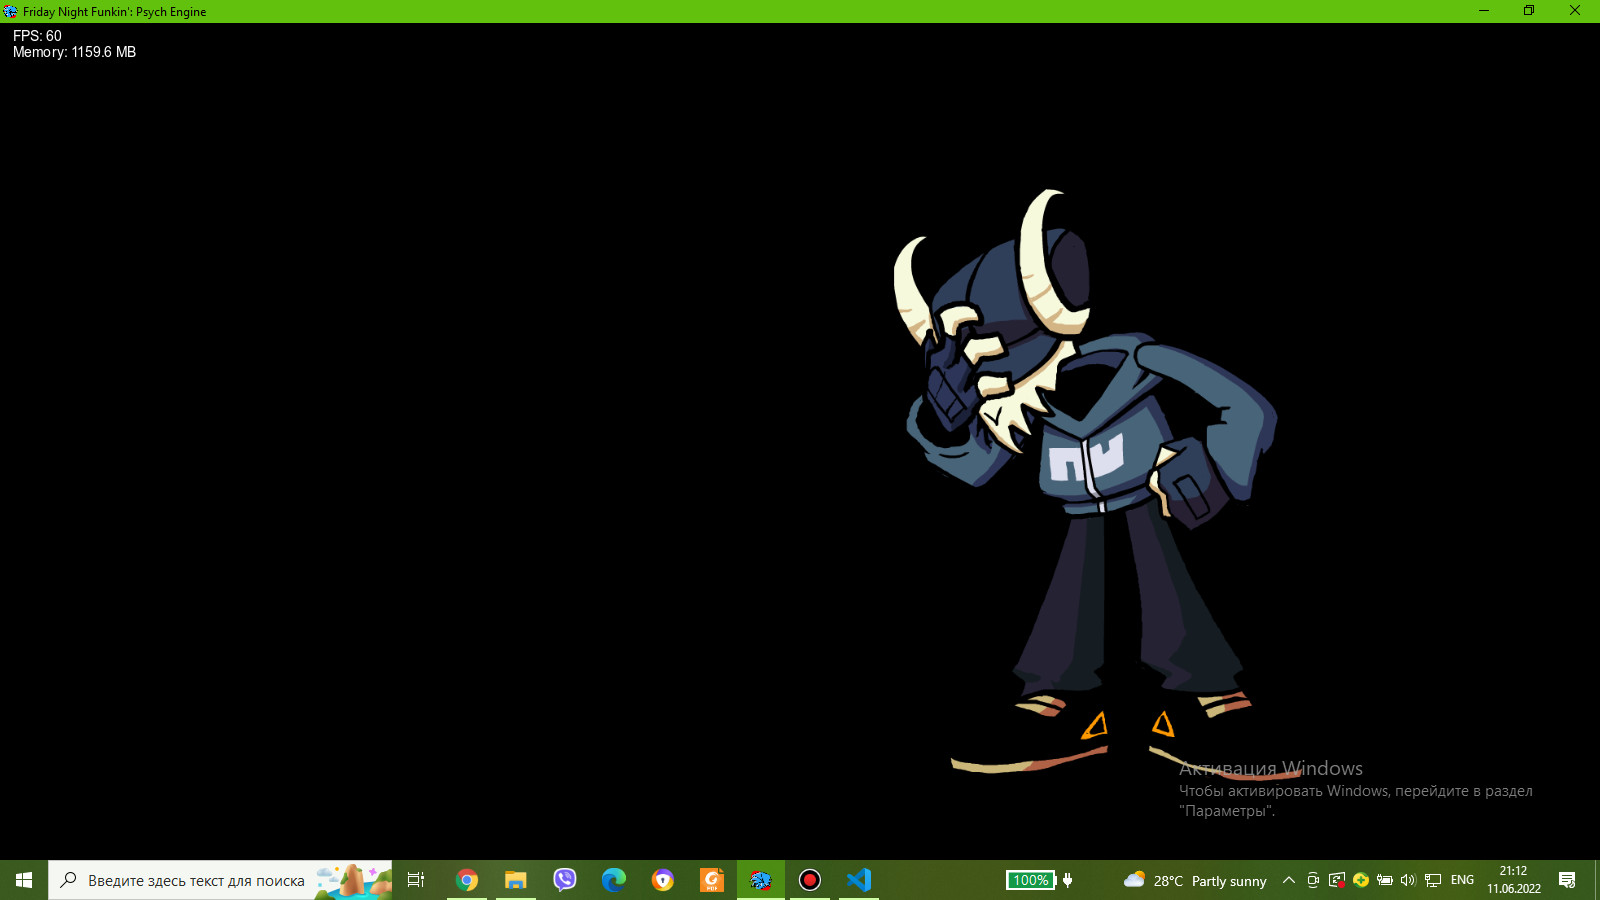Open the ENG language switcher
Viewport: 1600px width, 900px height.
[1462, 880]
